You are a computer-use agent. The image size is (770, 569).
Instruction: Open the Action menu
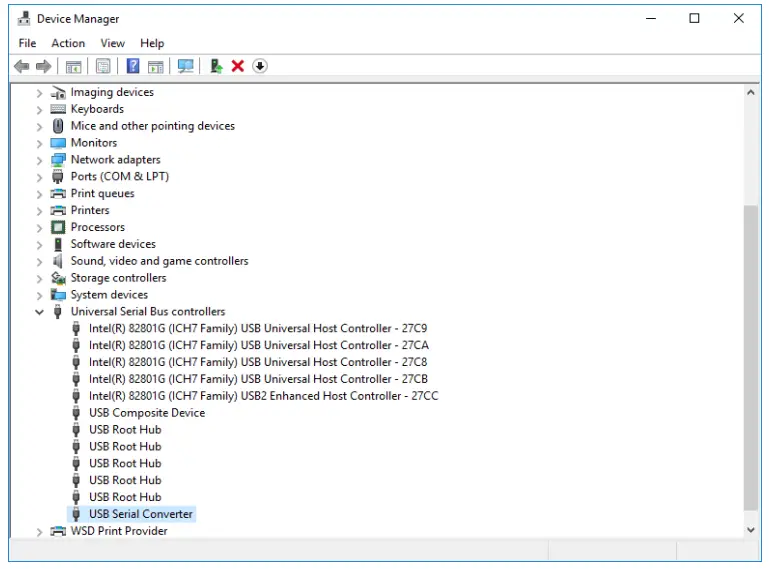tap(68, 43)
